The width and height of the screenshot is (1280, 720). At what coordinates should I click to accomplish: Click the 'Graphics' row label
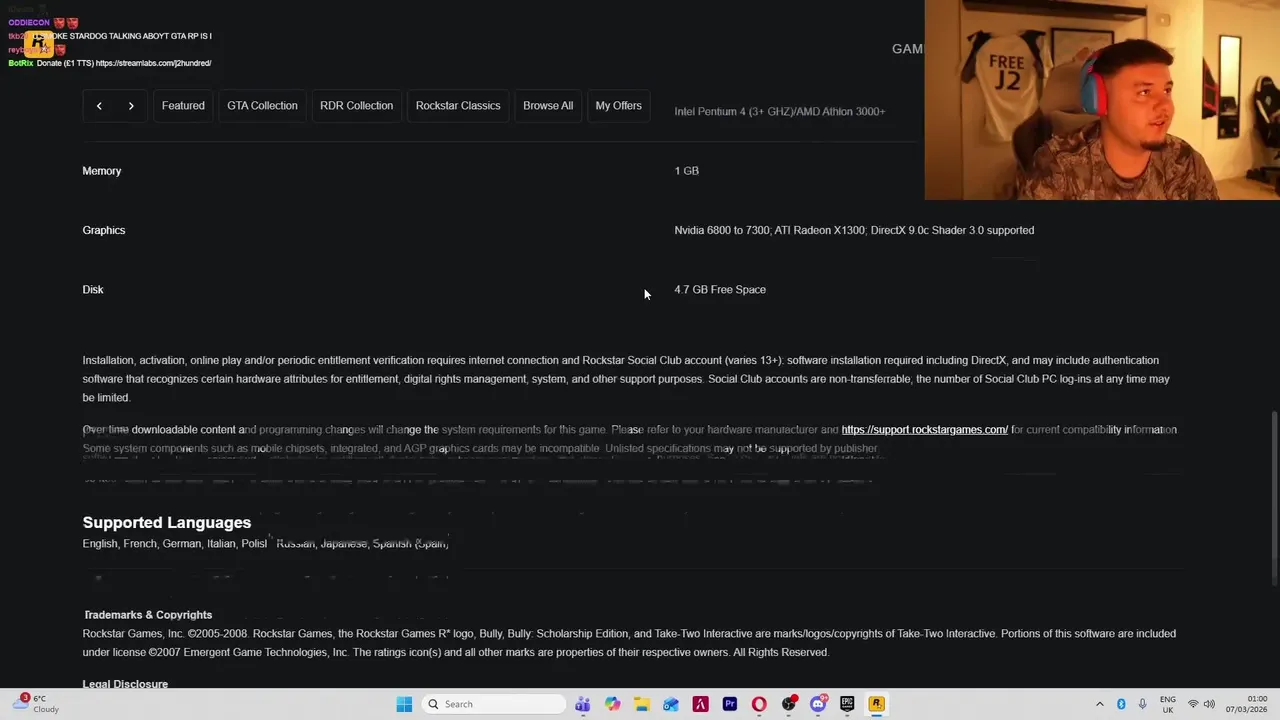point(104,230)
